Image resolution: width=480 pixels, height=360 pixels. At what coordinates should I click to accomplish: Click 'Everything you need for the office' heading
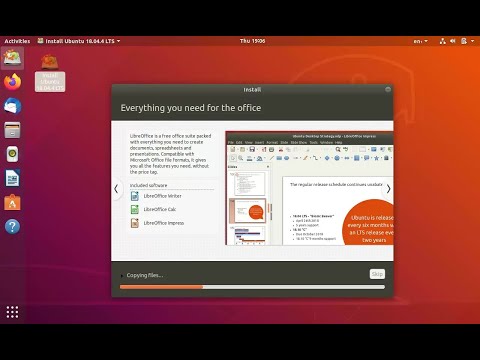click(191, 108)
